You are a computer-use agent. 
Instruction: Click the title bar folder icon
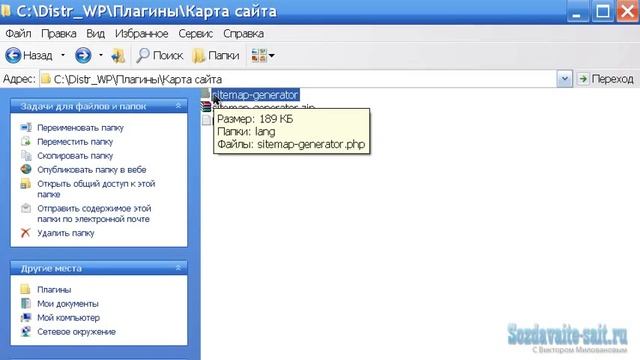coord(6,11)
